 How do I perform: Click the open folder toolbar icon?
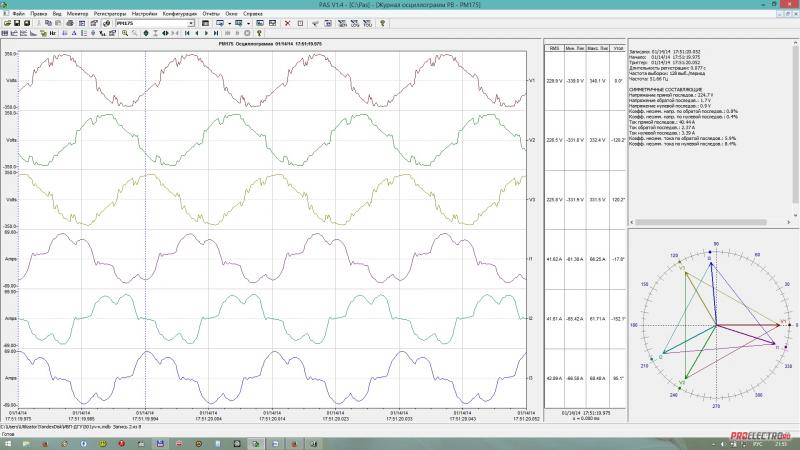7,23
